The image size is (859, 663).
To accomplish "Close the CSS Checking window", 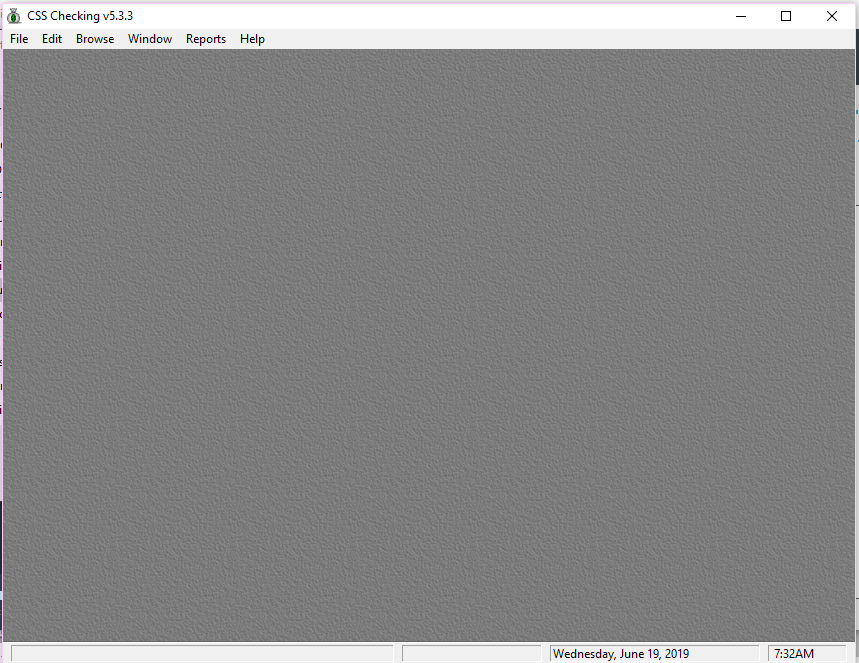I will pyautogui.click(x=832, y=16).
